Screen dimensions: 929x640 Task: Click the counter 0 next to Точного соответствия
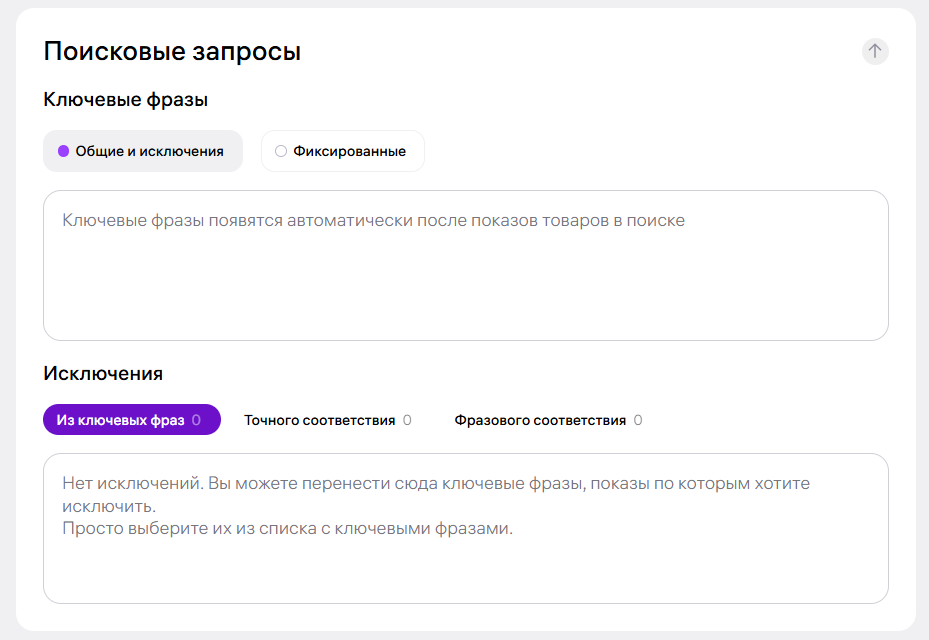407,420
